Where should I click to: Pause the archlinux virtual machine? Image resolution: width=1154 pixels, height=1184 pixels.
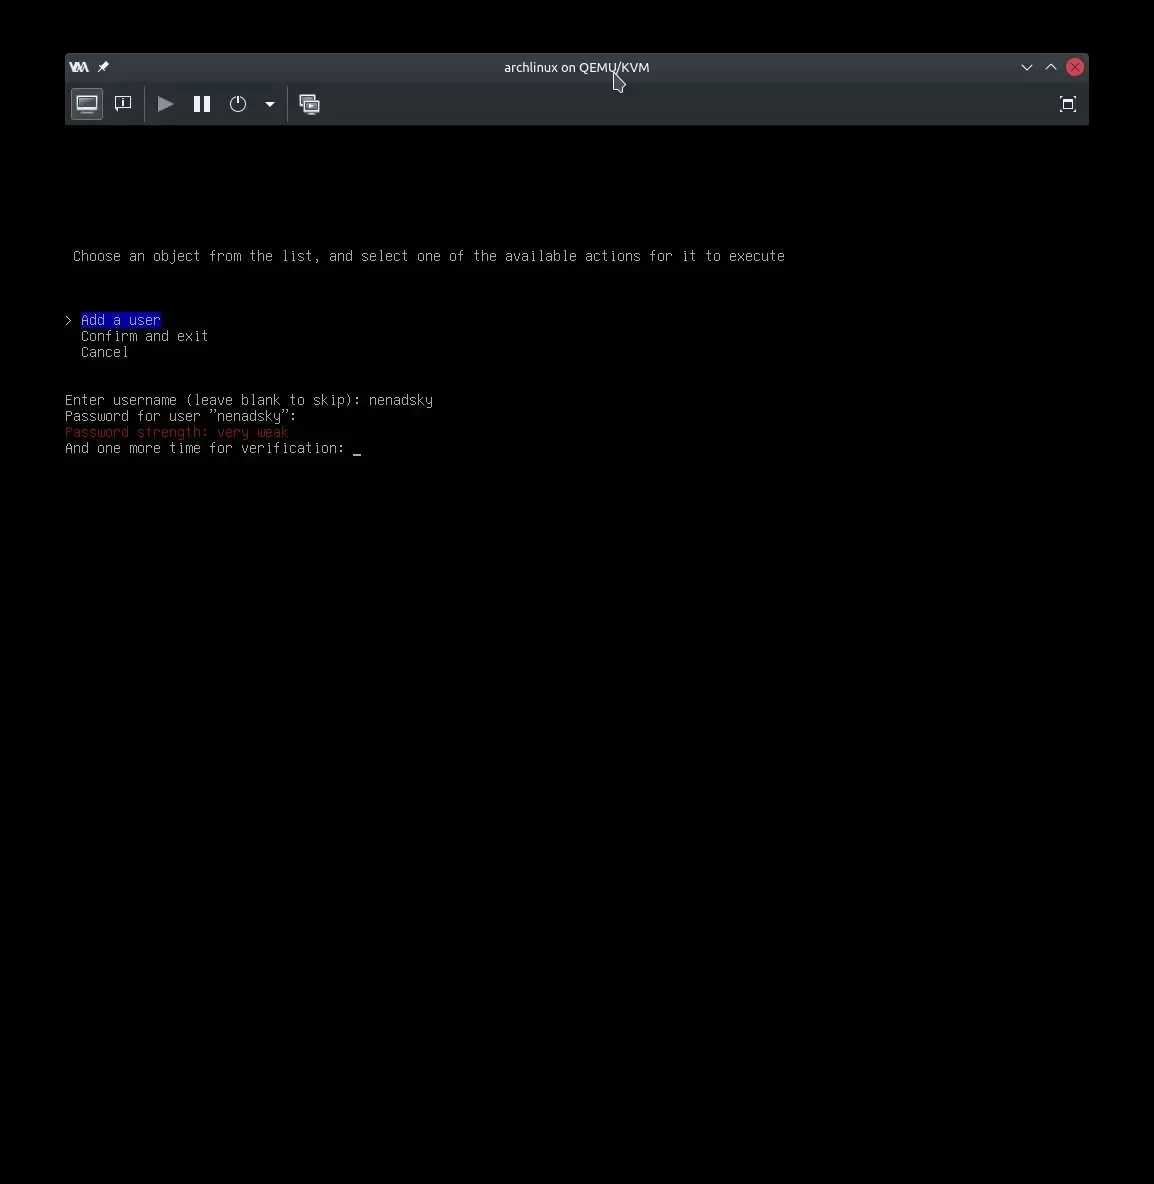pos(202,104)
